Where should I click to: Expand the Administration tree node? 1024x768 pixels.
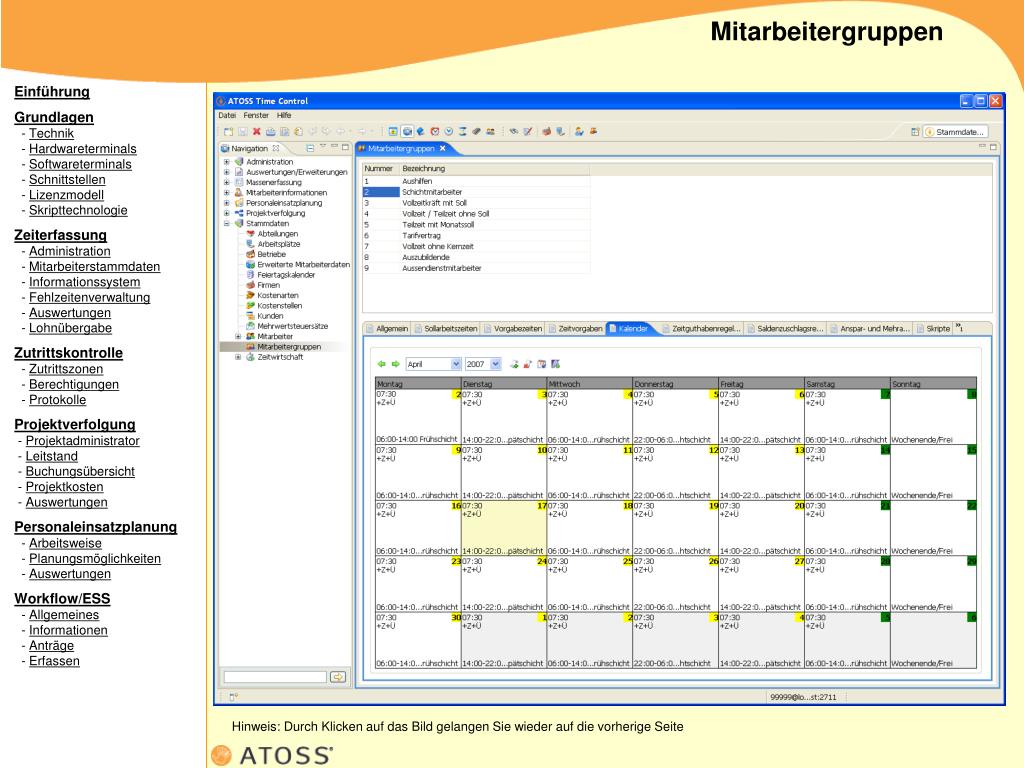(x=227, y=162)
